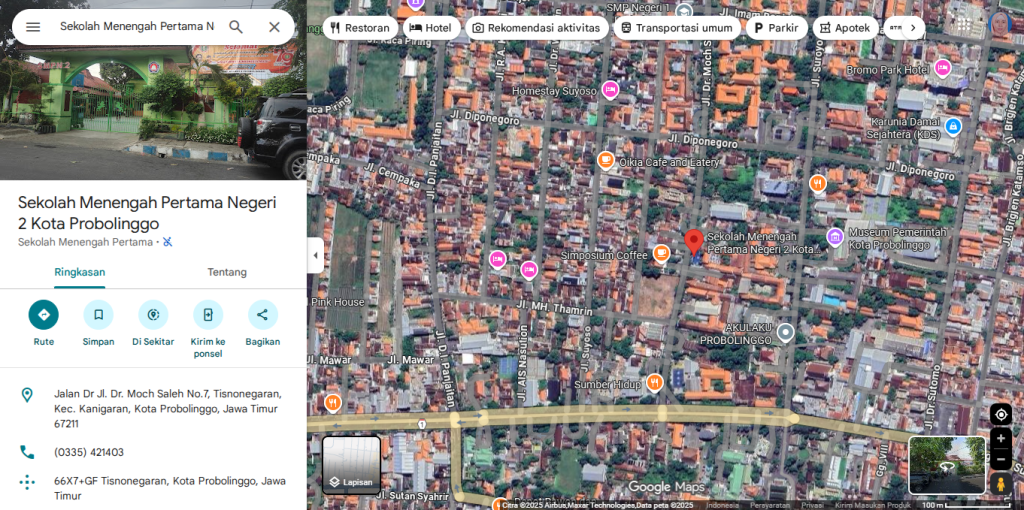
Task: Open the hamburger main menu
Action: point(33,27)
